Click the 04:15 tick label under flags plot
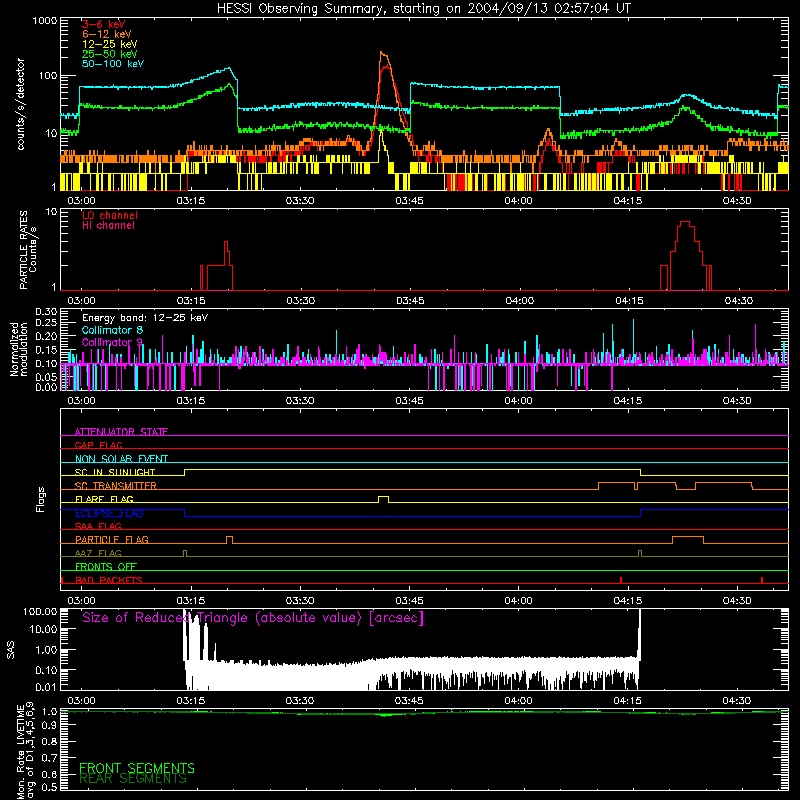This screenshot has width=800, height=800. tap(628, 601)
